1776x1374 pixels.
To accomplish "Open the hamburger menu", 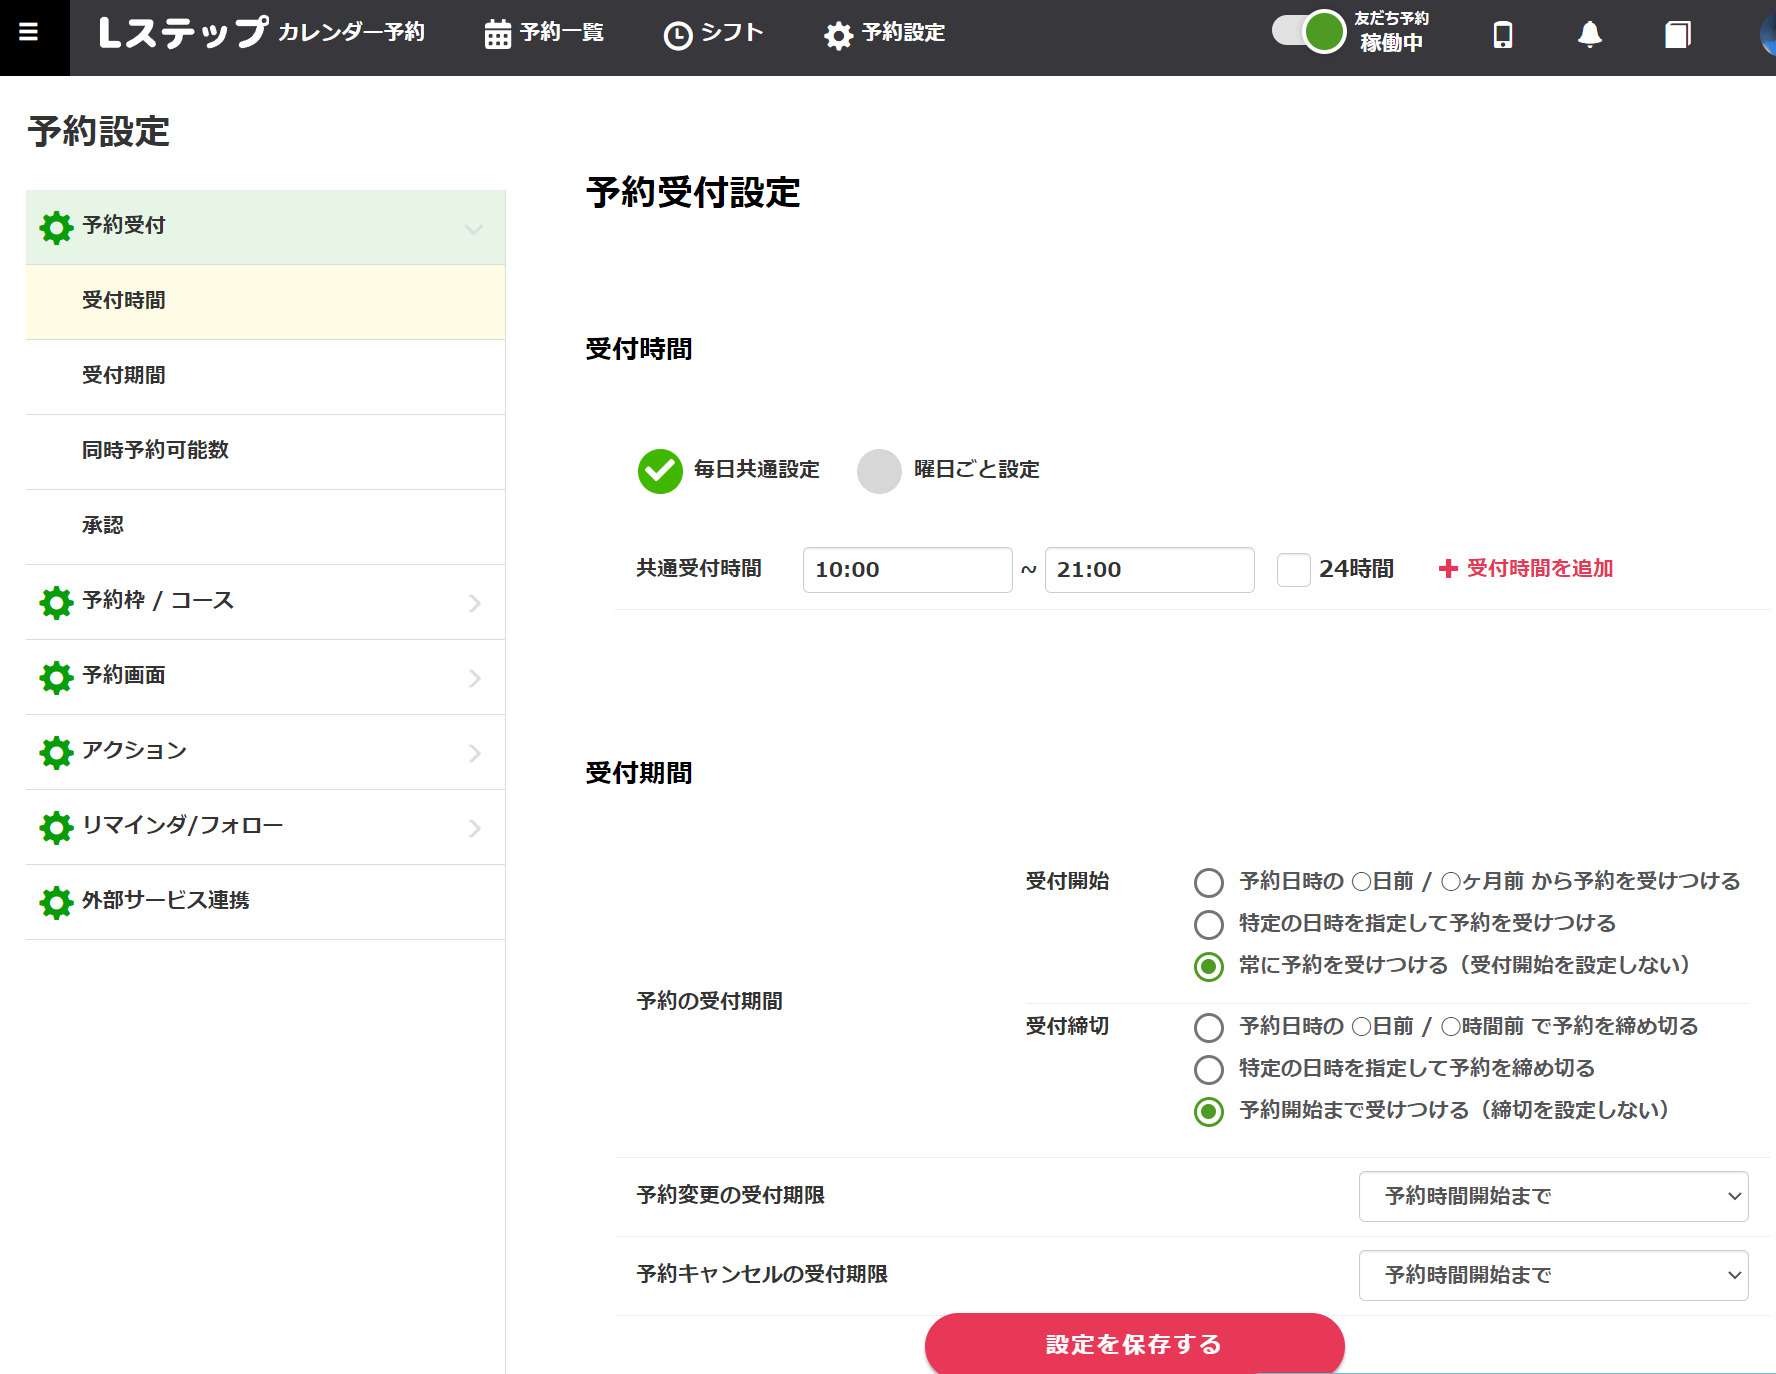I will [x=29, y=32].
